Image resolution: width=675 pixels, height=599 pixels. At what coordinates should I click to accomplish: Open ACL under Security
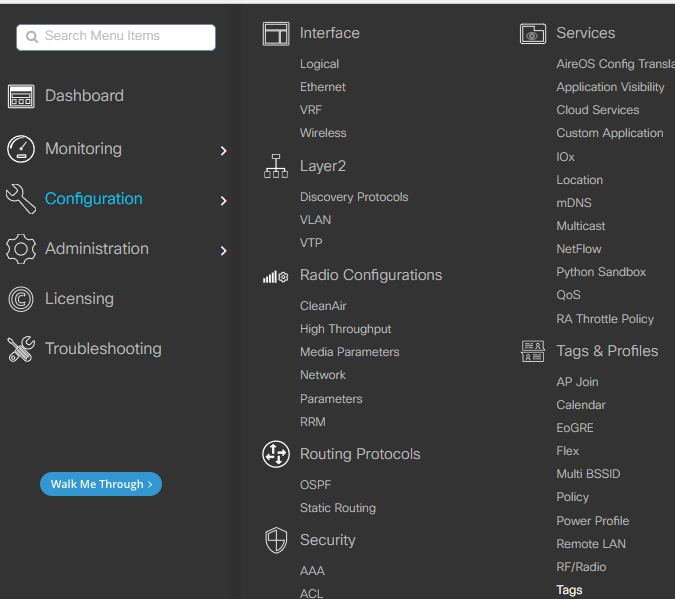click(x=312, y=594)
